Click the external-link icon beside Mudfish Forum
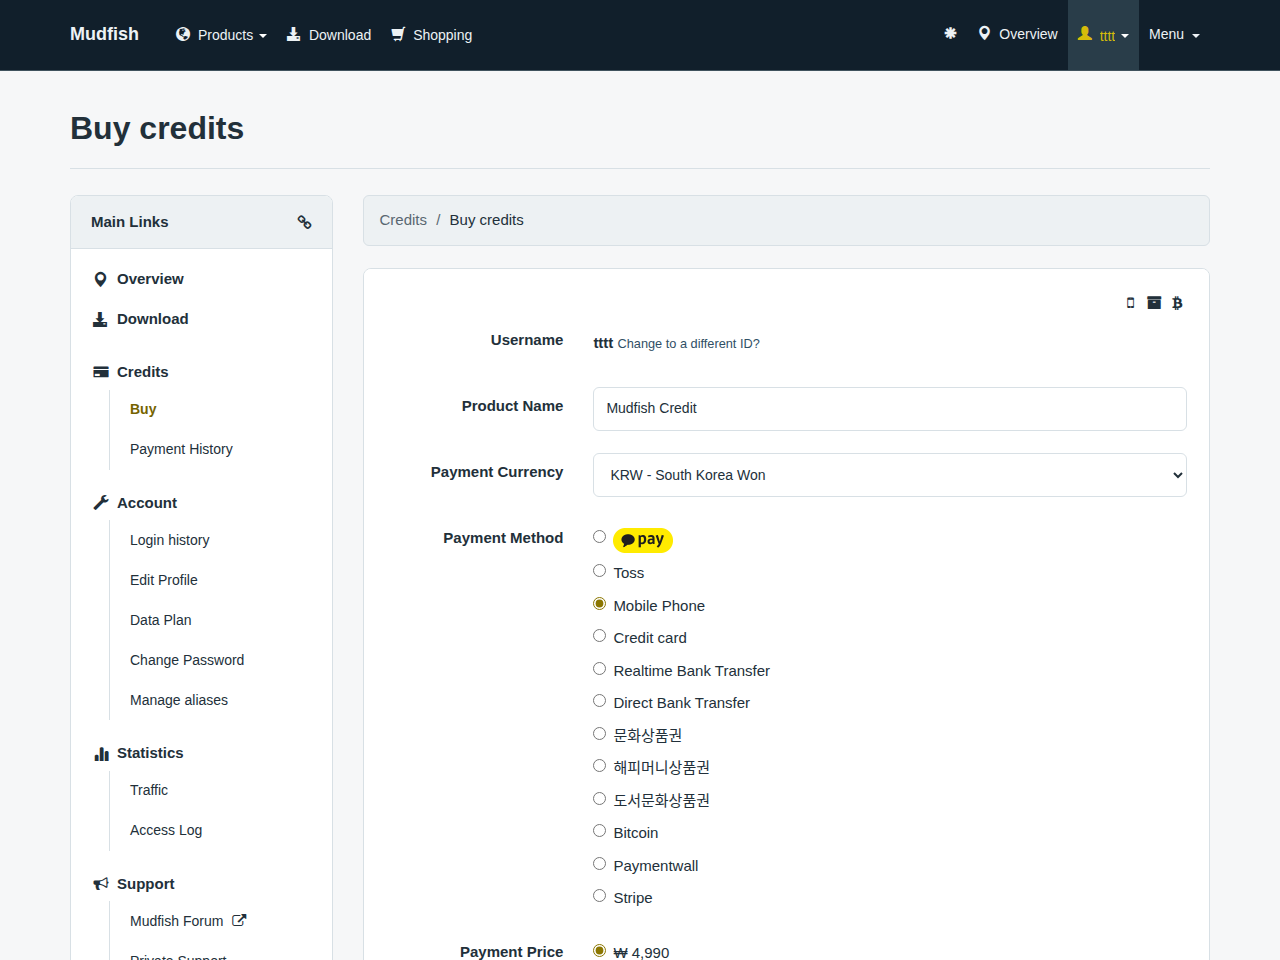The width and height of the screenshot is (1280, 960). [x=239, y=920]
